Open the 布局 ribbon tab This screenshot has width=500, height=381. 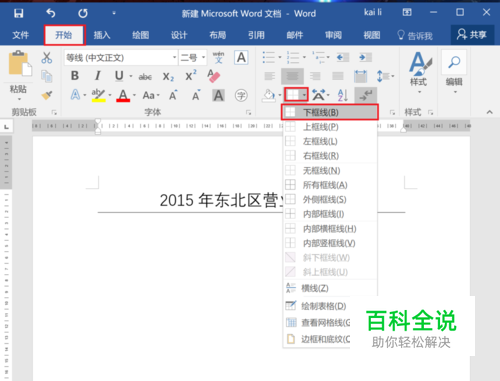(218, 35)
